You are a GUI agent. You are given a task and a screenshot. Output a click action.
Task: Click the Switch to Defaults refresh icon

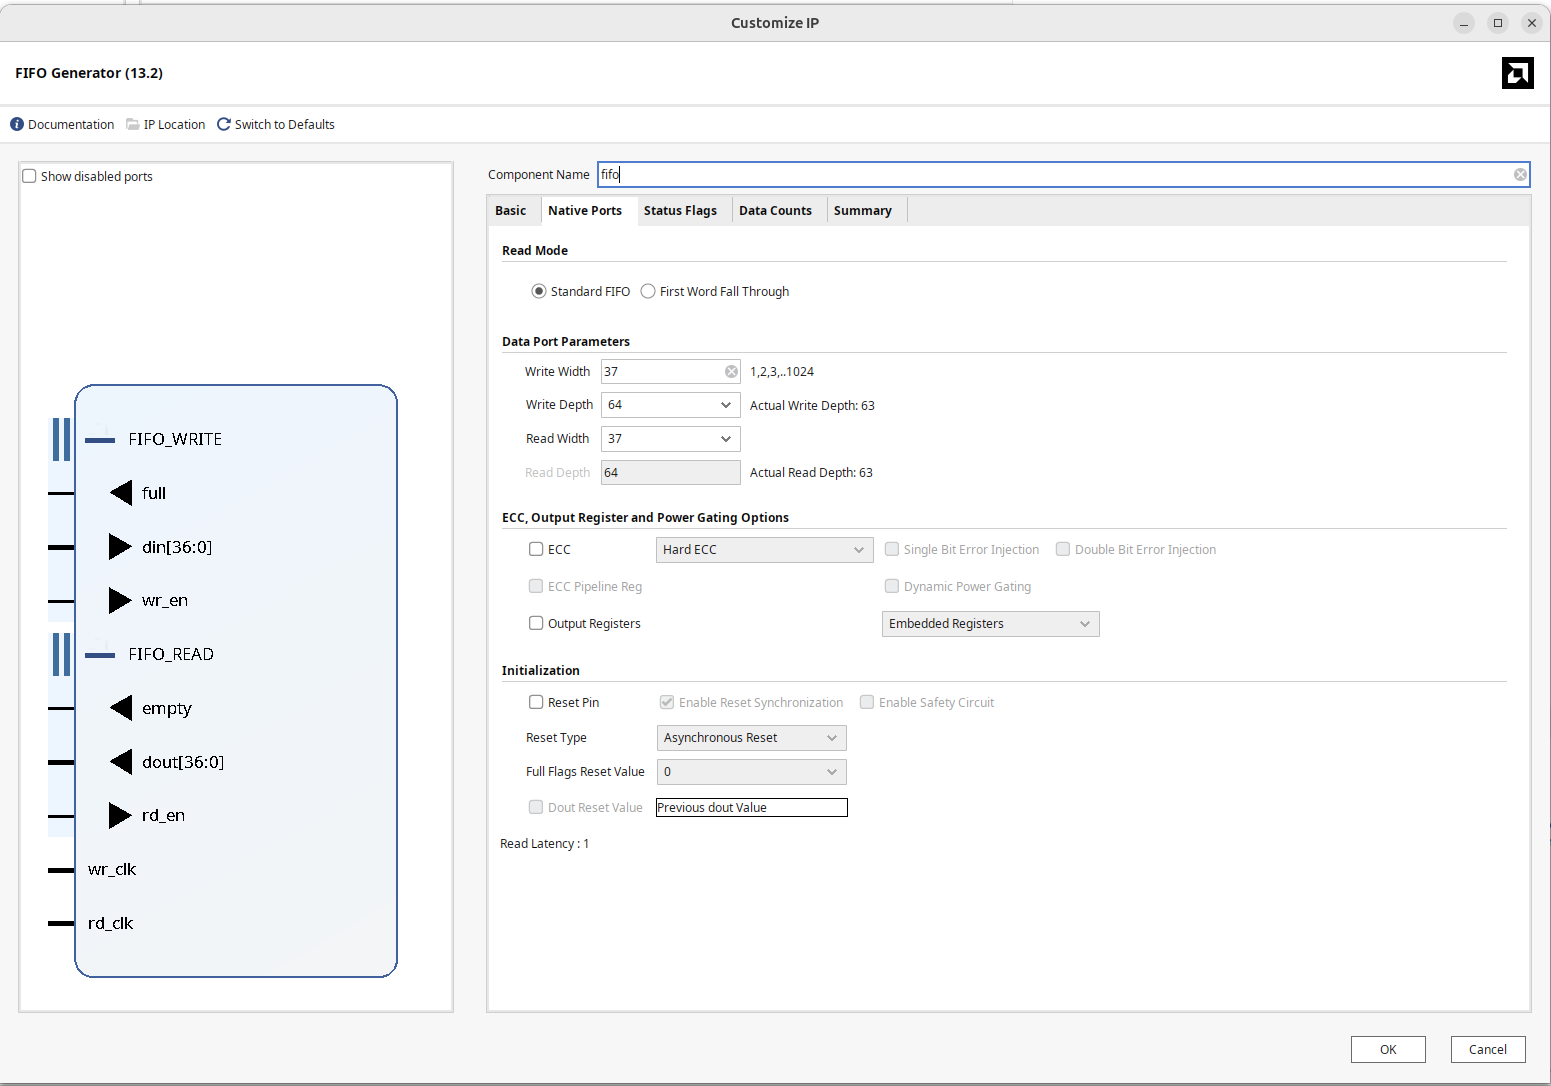[224, 124]
